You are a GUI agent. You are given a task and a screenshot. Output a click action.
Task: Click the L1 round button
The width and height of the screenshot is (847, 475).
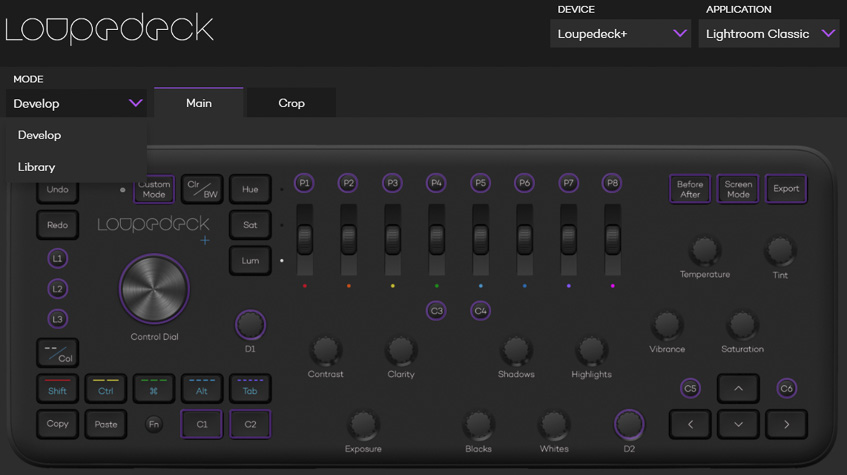(57, 259)
